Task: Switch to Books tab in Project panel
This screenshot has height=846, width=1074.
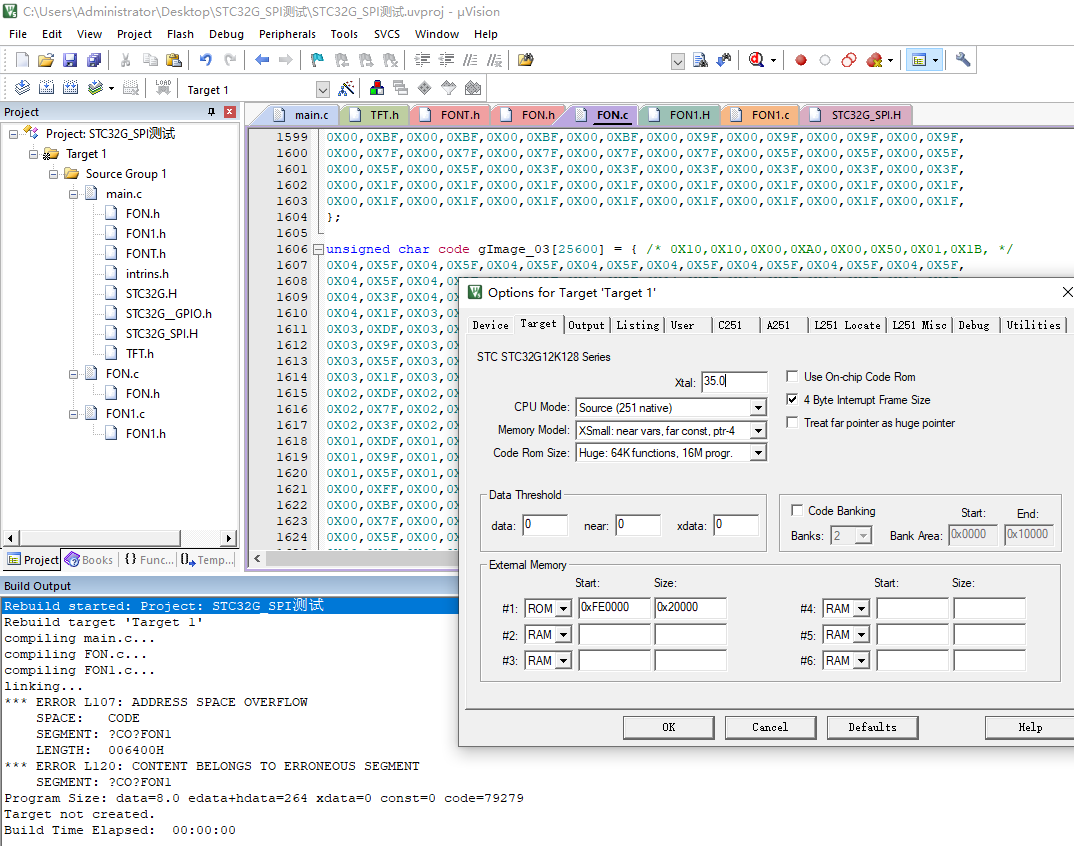Action: (90, 560)
